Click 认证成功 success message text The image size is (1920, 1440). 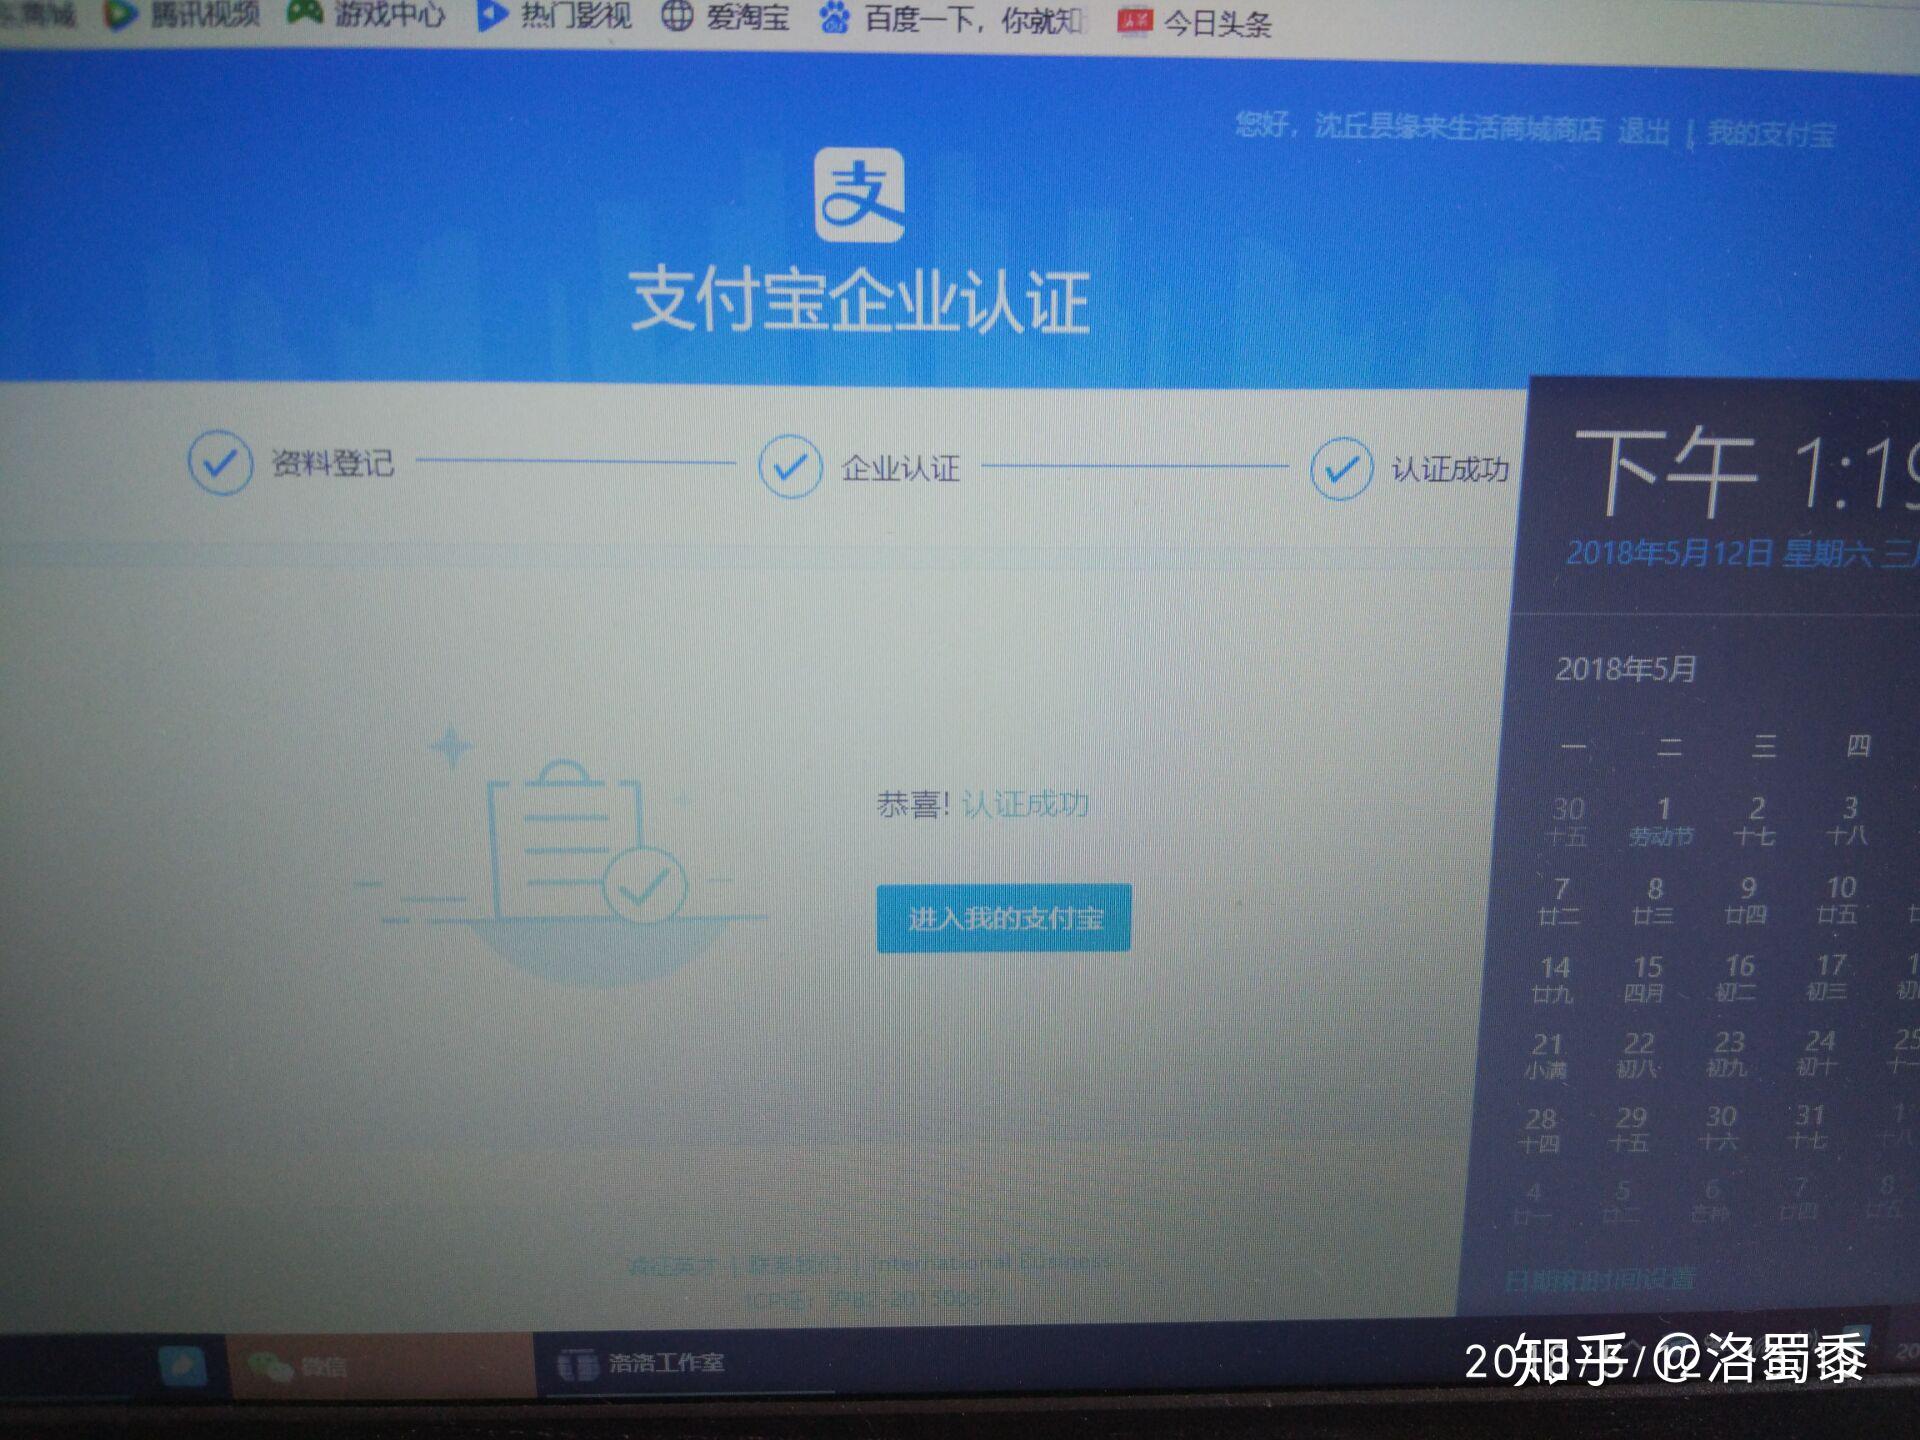[1025, 804]
